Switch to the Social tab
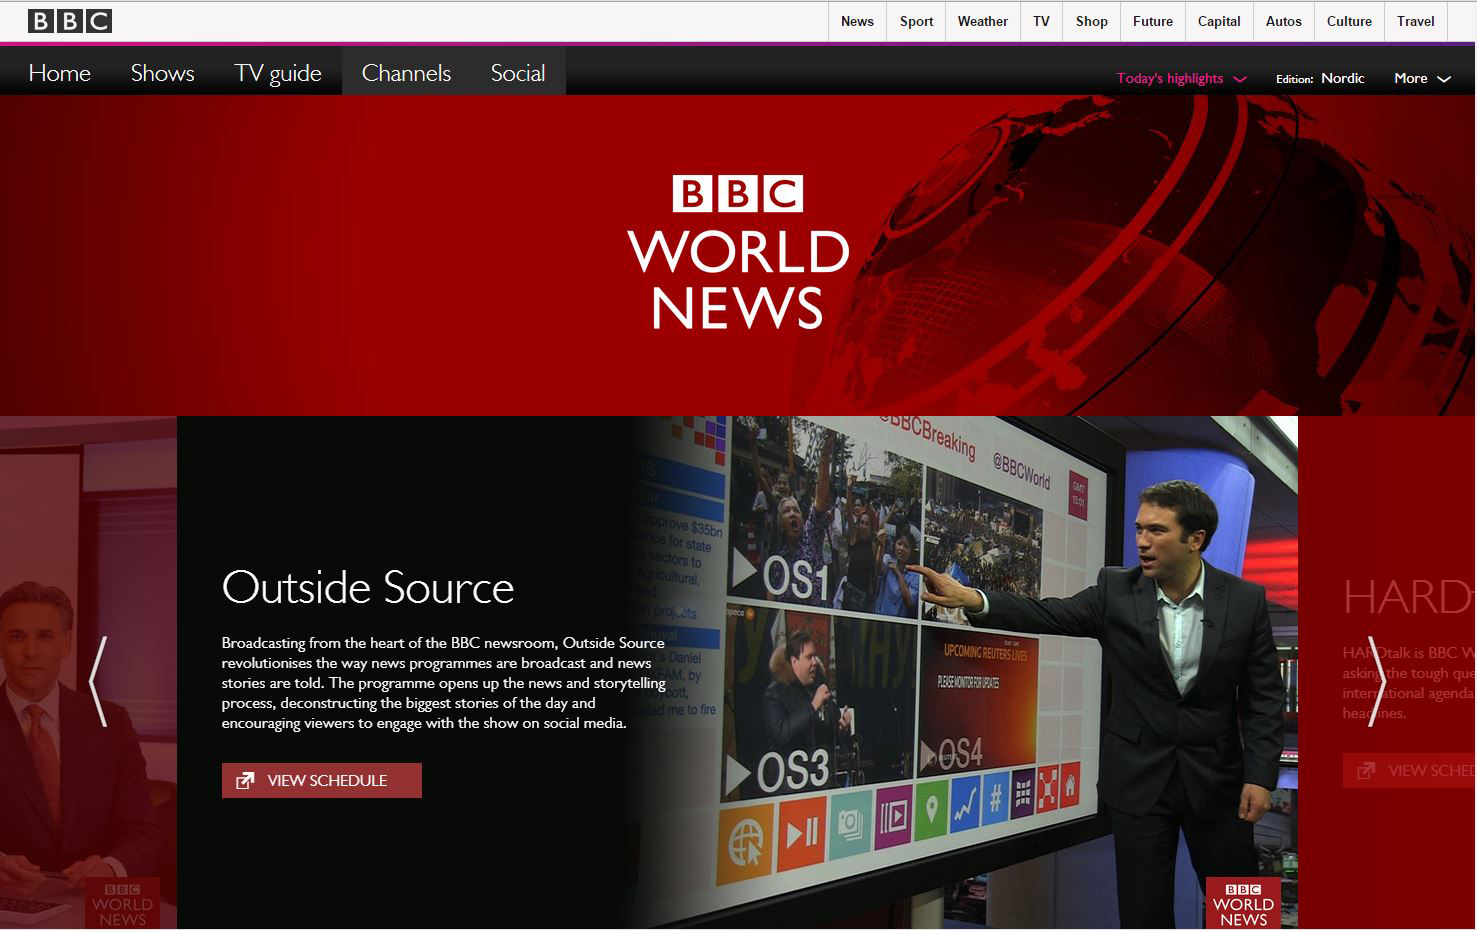1477x930 pixels. point(518,73)
